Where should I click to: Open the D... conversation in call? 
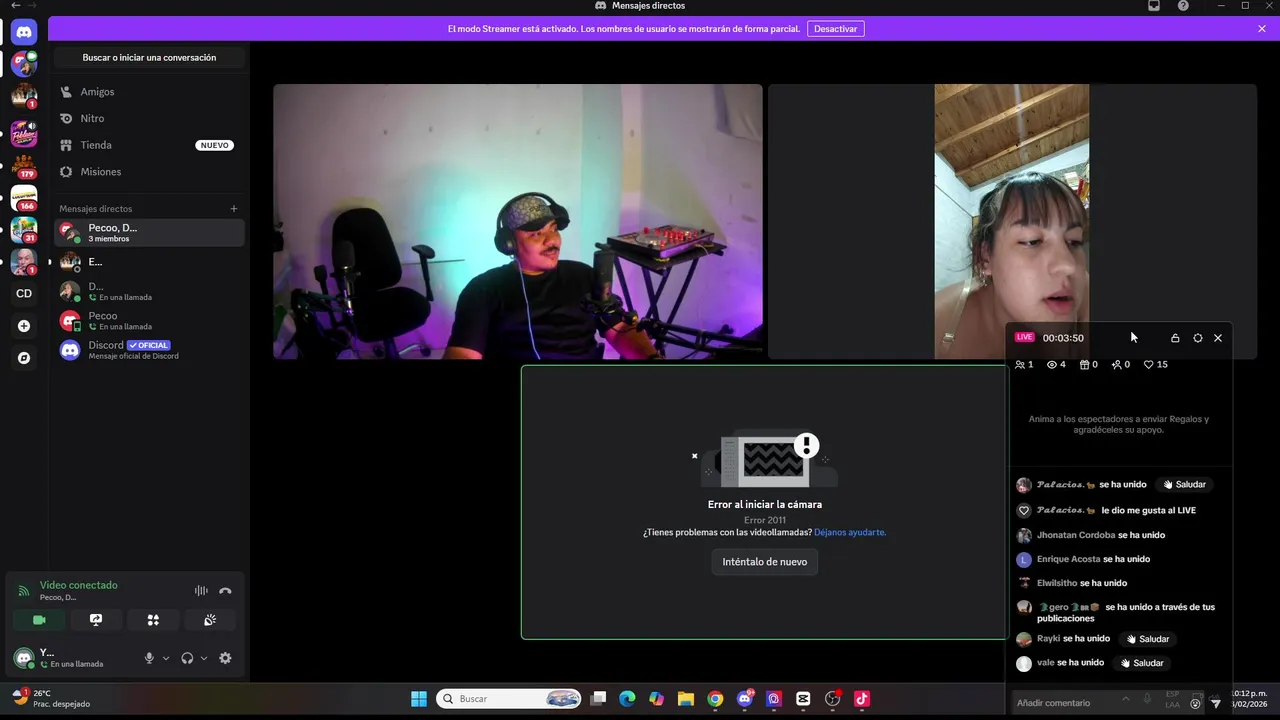point(149,291)
